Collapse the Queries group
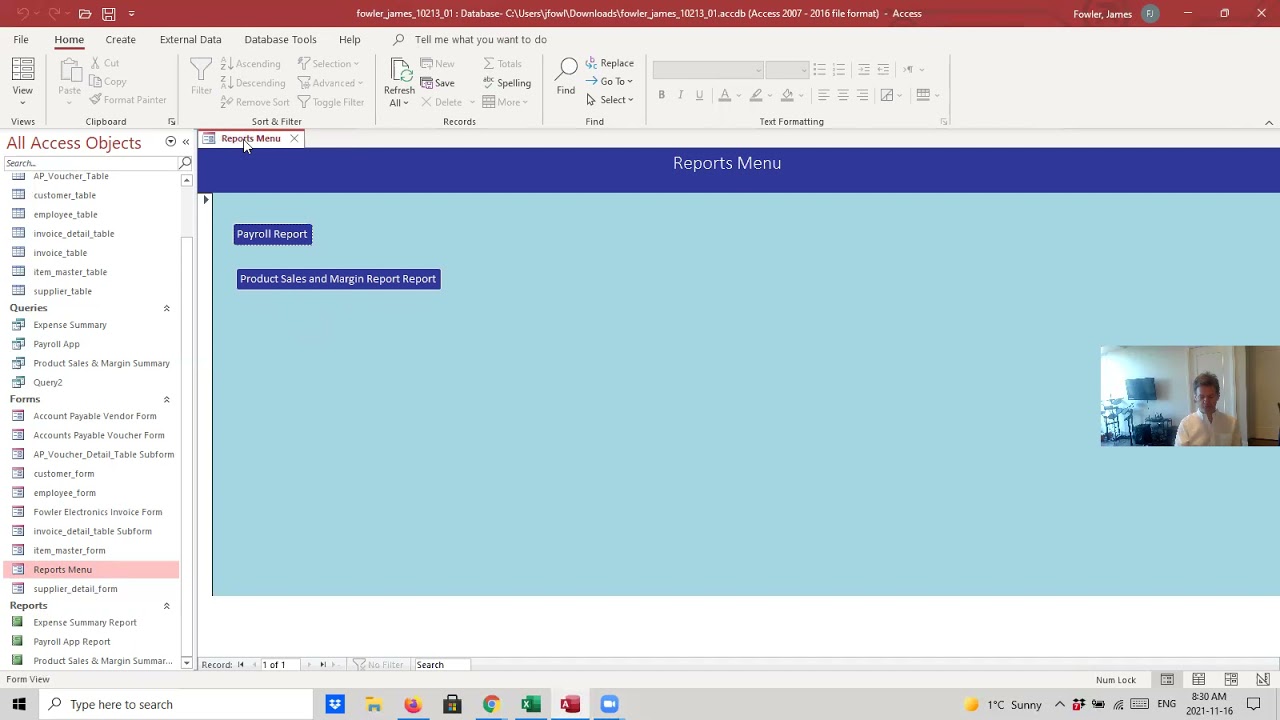The width and height of the screenshot is (1280, 720). 166,308
